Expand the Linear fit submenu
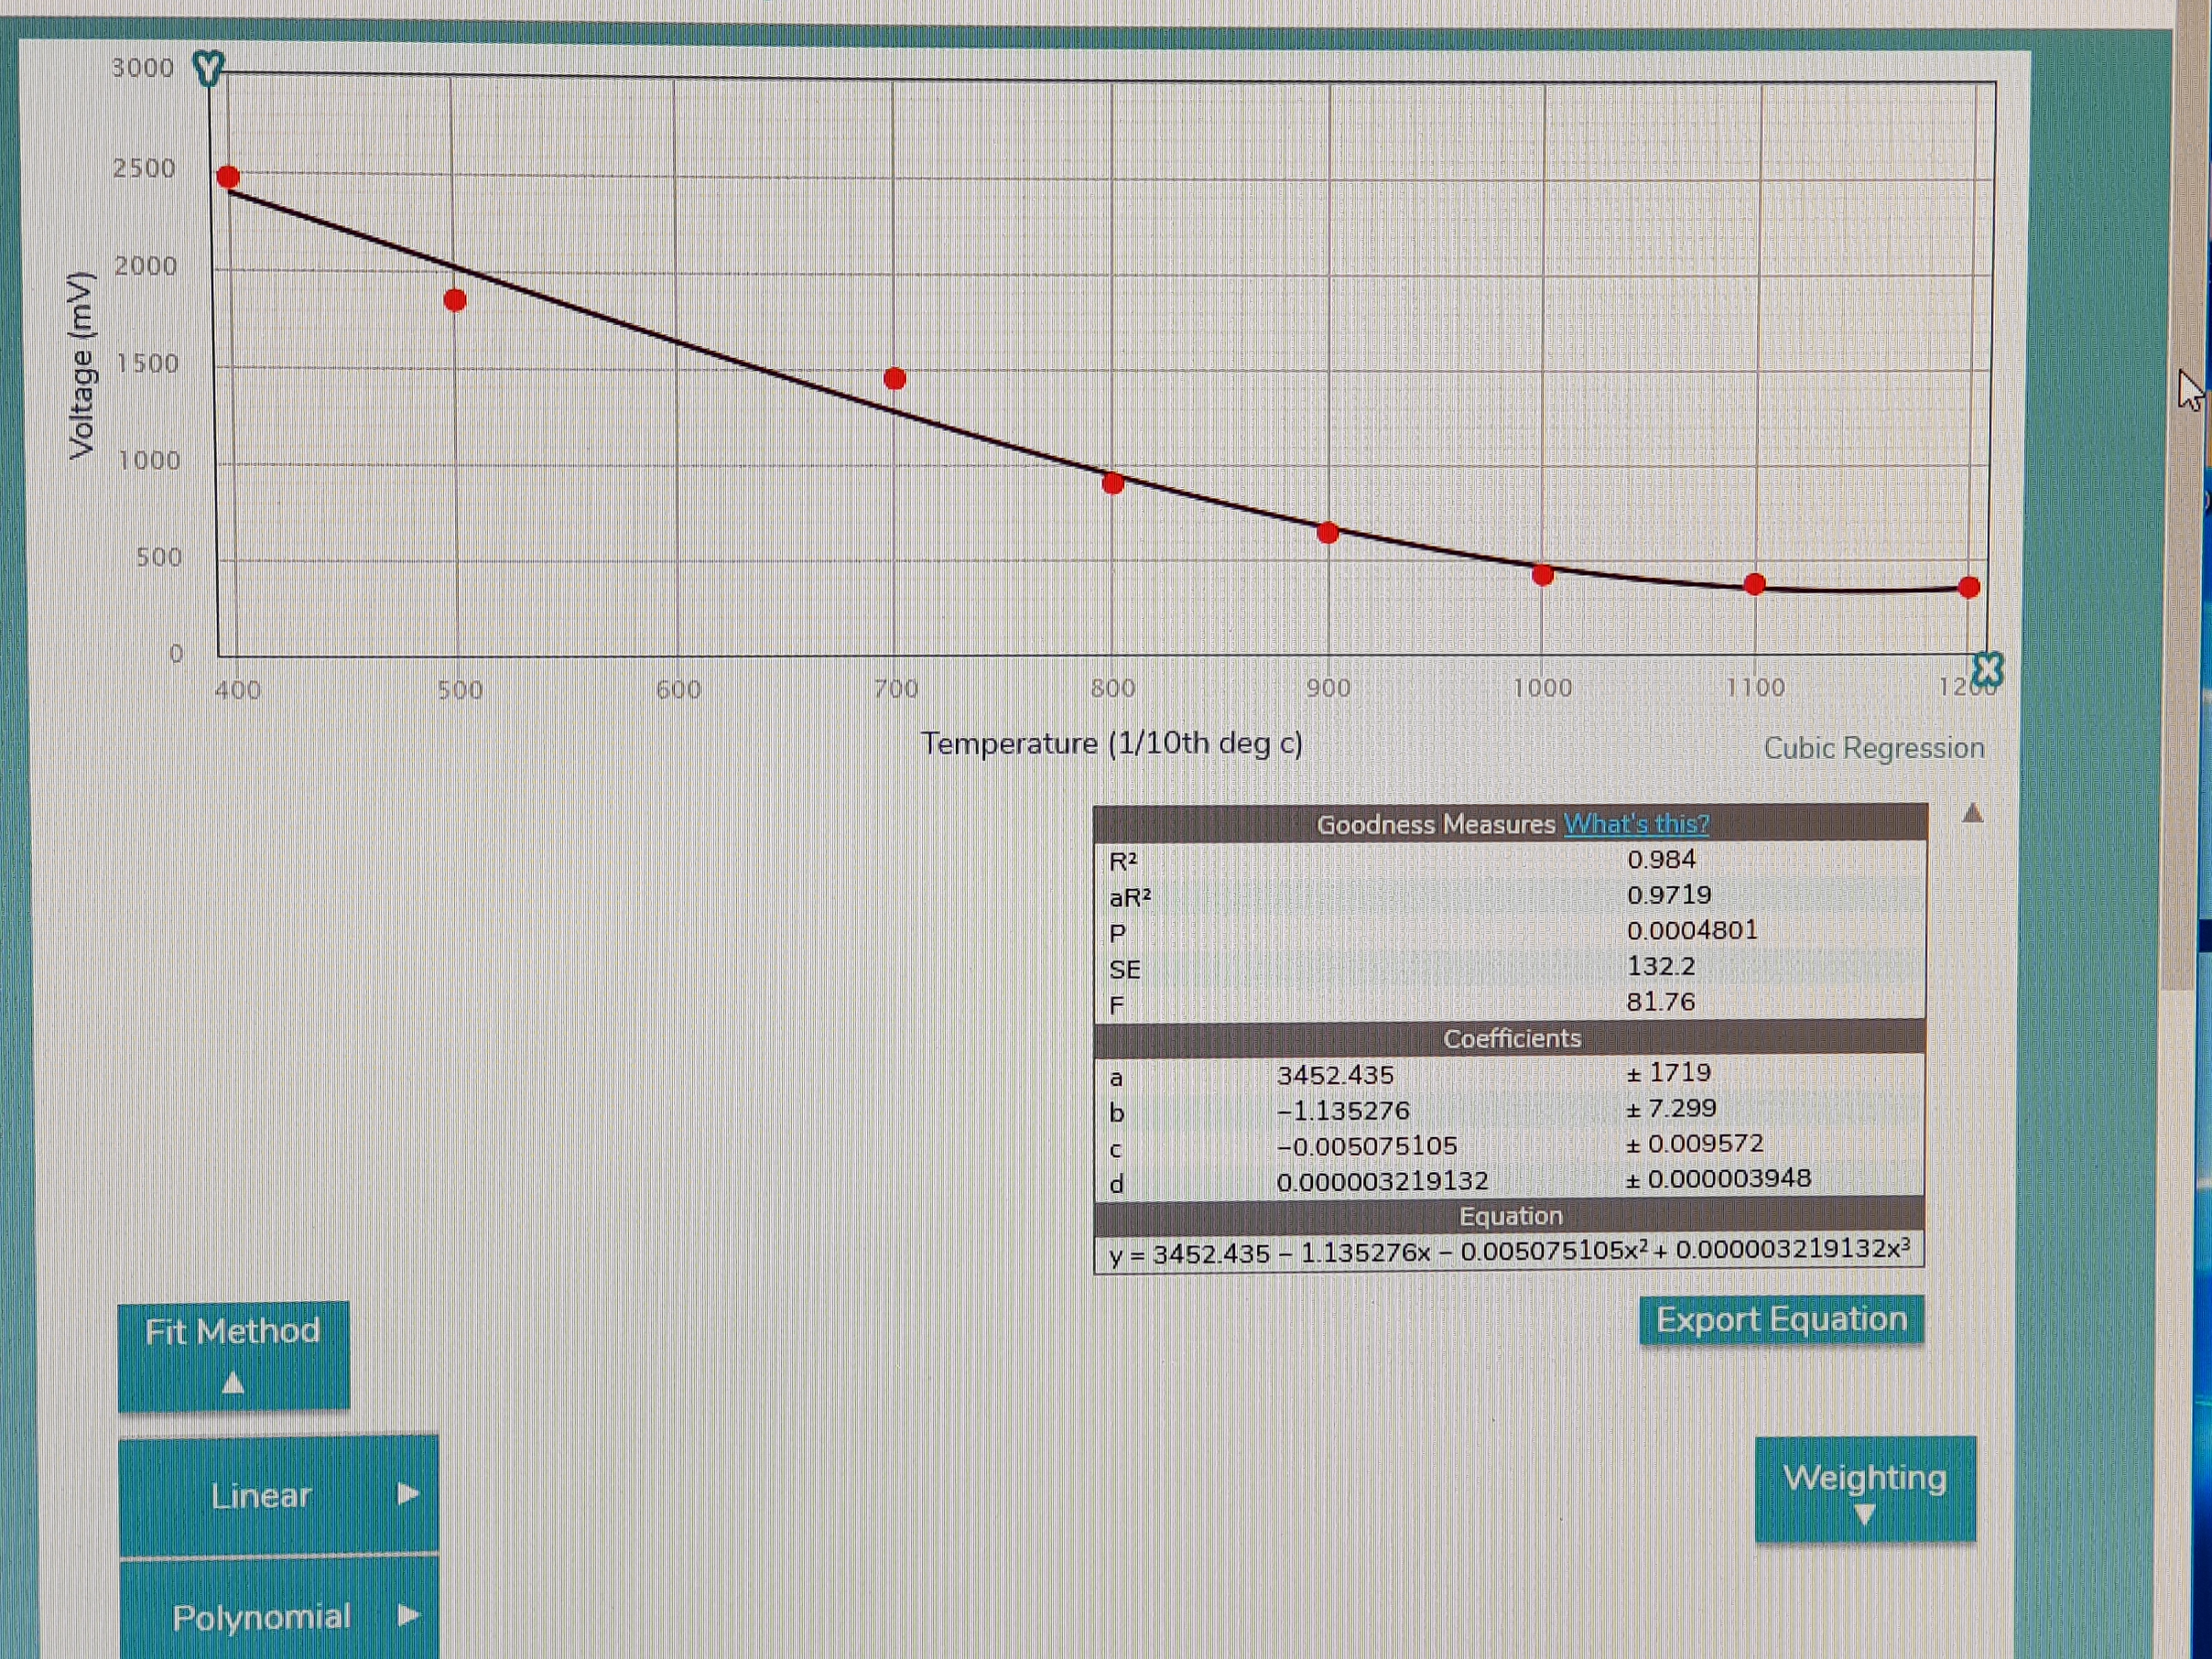 coord(279,1495)
